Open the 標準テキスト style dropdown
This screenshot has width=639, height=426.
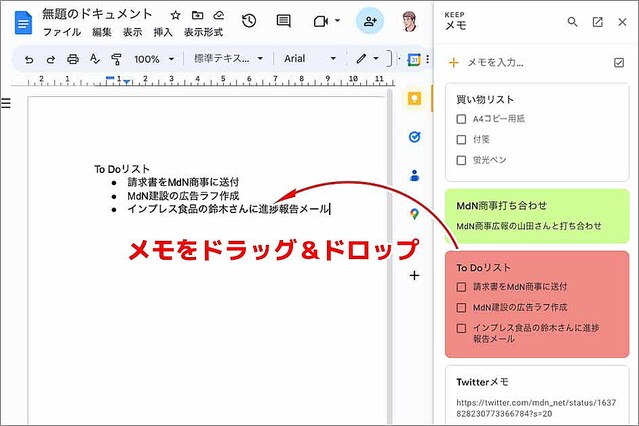coord(228,59)
